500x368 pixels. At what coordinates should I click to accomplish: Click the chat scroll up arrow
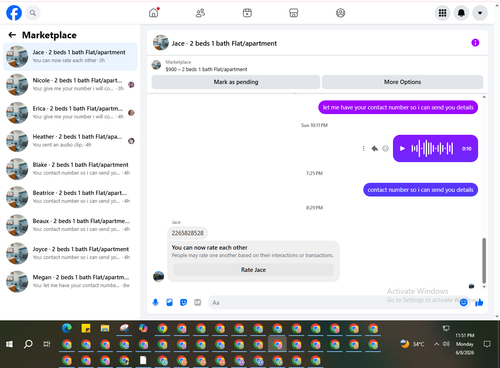coord(484,97)
